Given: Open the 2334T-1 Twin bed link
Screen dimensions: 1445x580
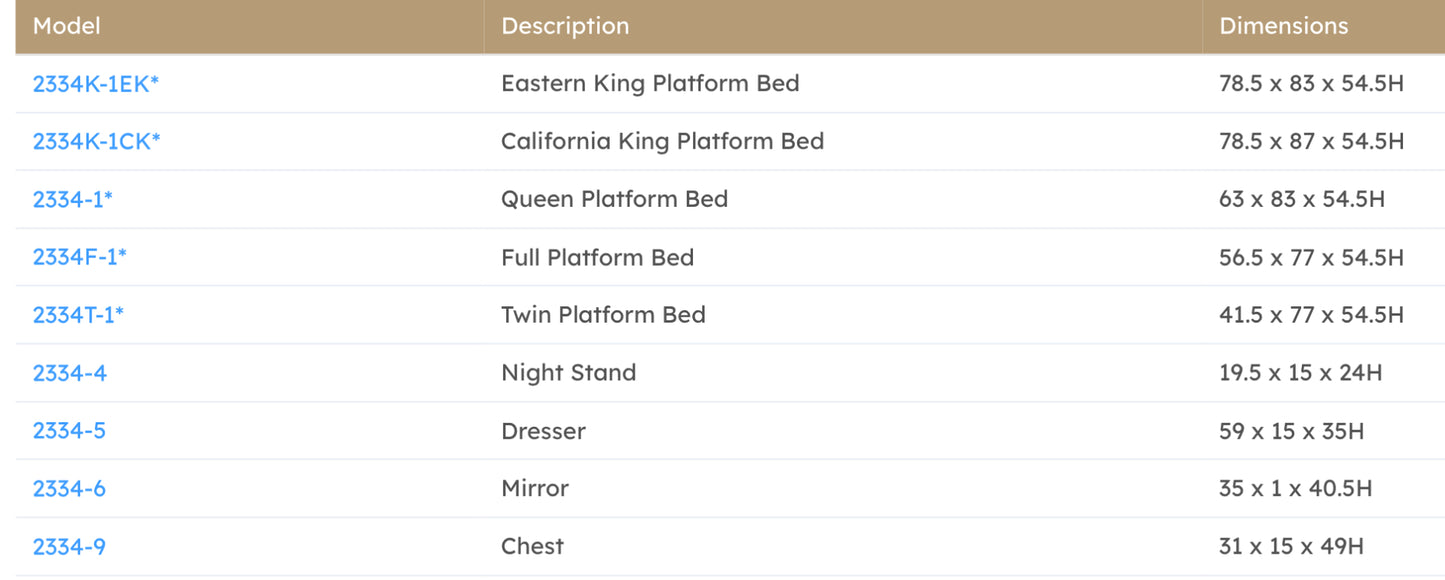Looking at the screenshot, I should click(x=78, y=315).
